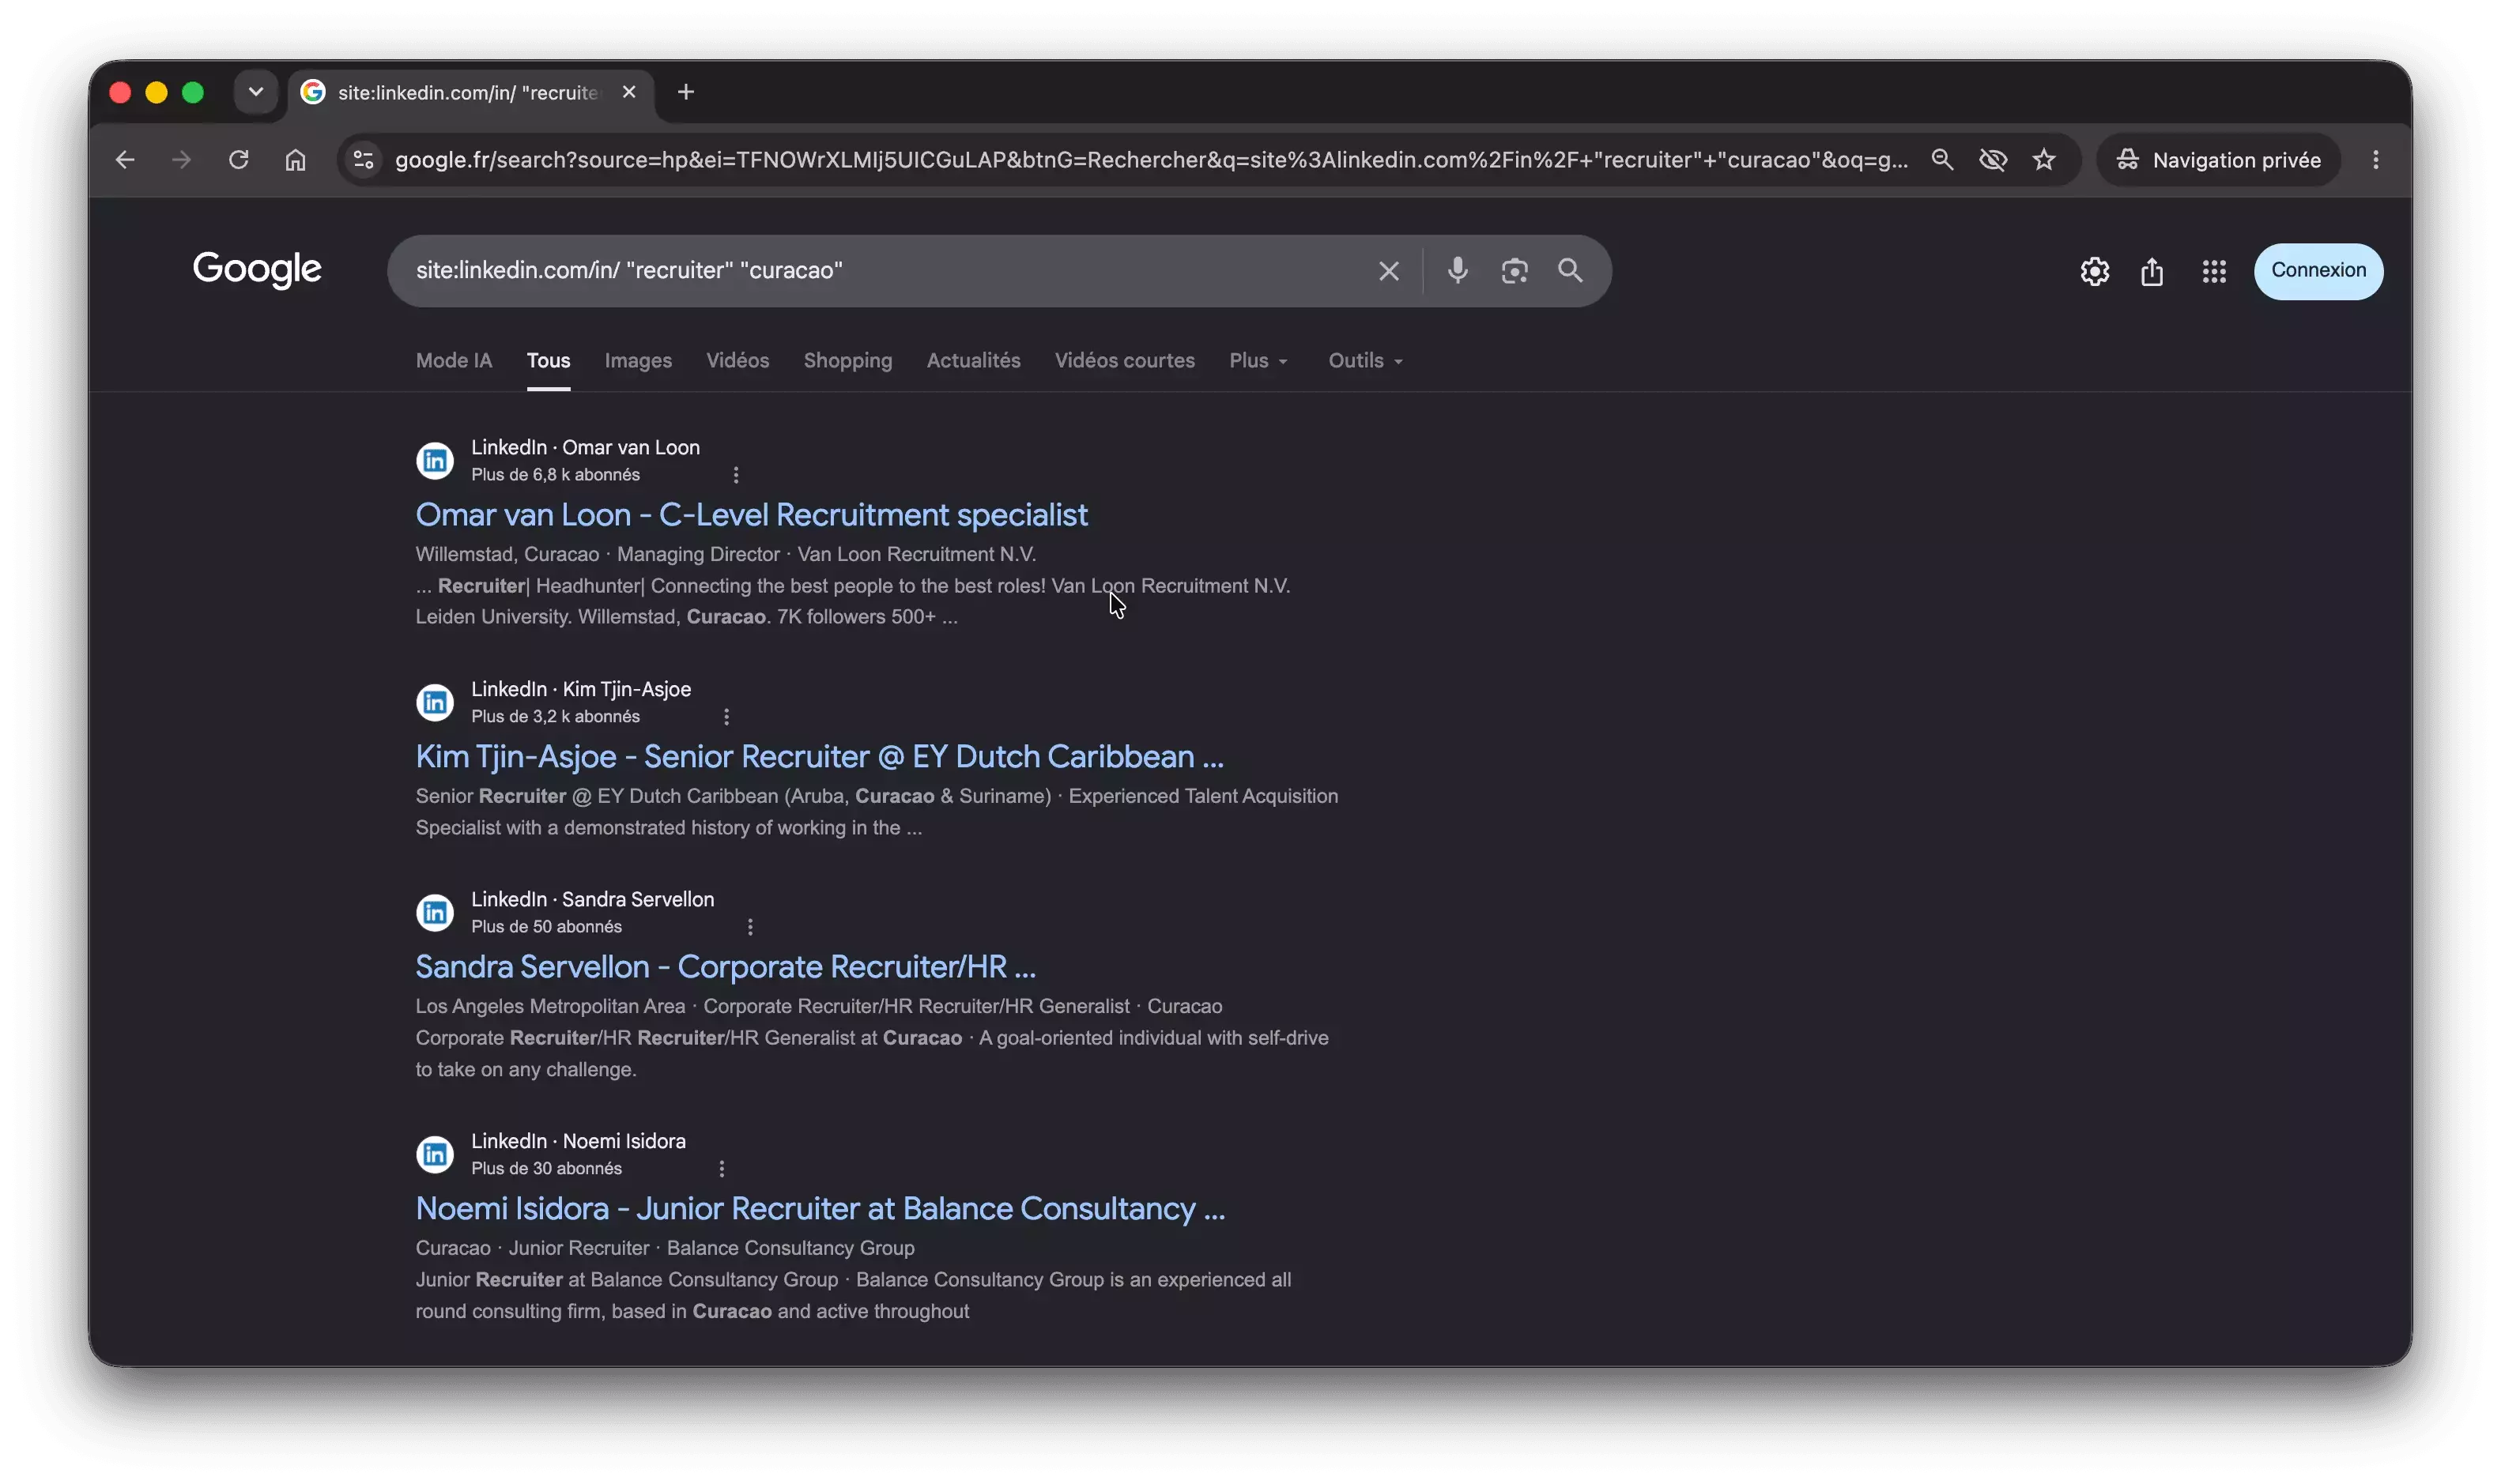Image resolution: width=2501 pixels, height=1484 pixels.
Task: Click LinkedIn favicon beside Omar van Loon
Action: pyautogui.click(x=435, y=461)
